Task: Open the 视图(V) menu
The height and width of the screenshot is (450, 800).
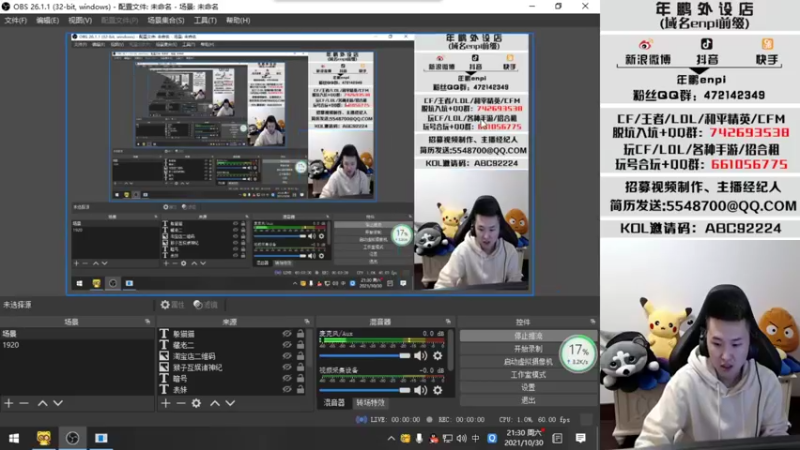Action: click(x=80, y=20)
